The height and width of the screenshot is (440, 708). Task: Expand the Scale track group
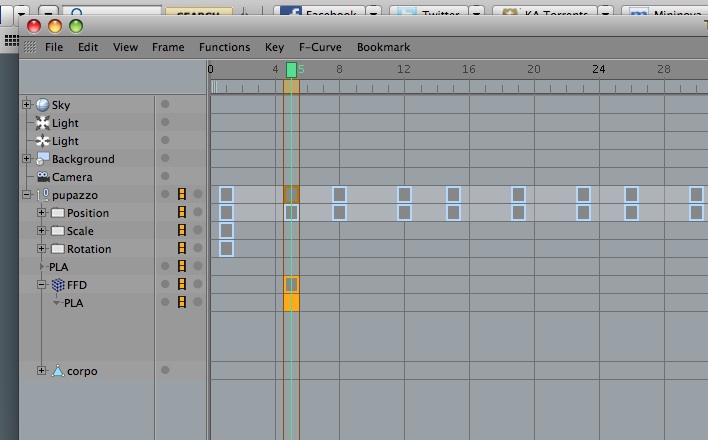[x=42, y=230]
